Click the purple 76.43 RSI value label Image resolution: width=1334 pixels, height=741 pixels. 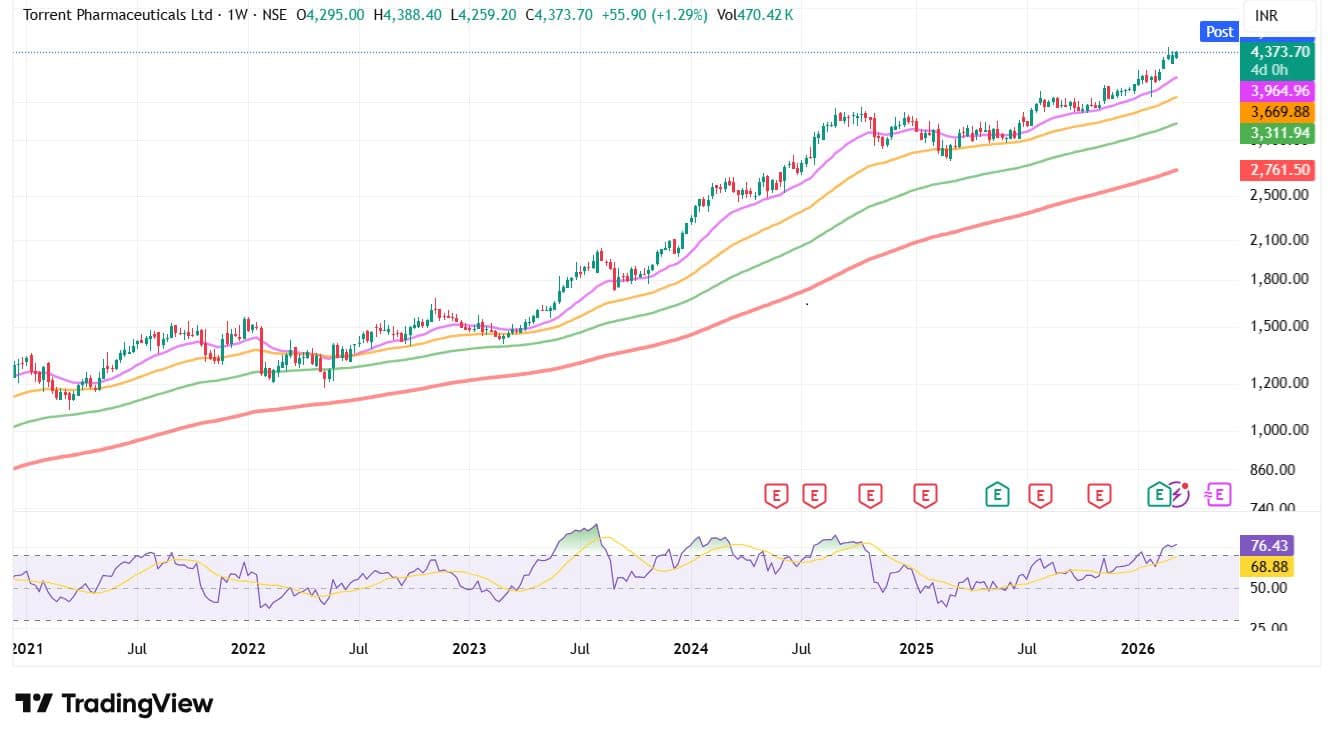click(1265, 545)
